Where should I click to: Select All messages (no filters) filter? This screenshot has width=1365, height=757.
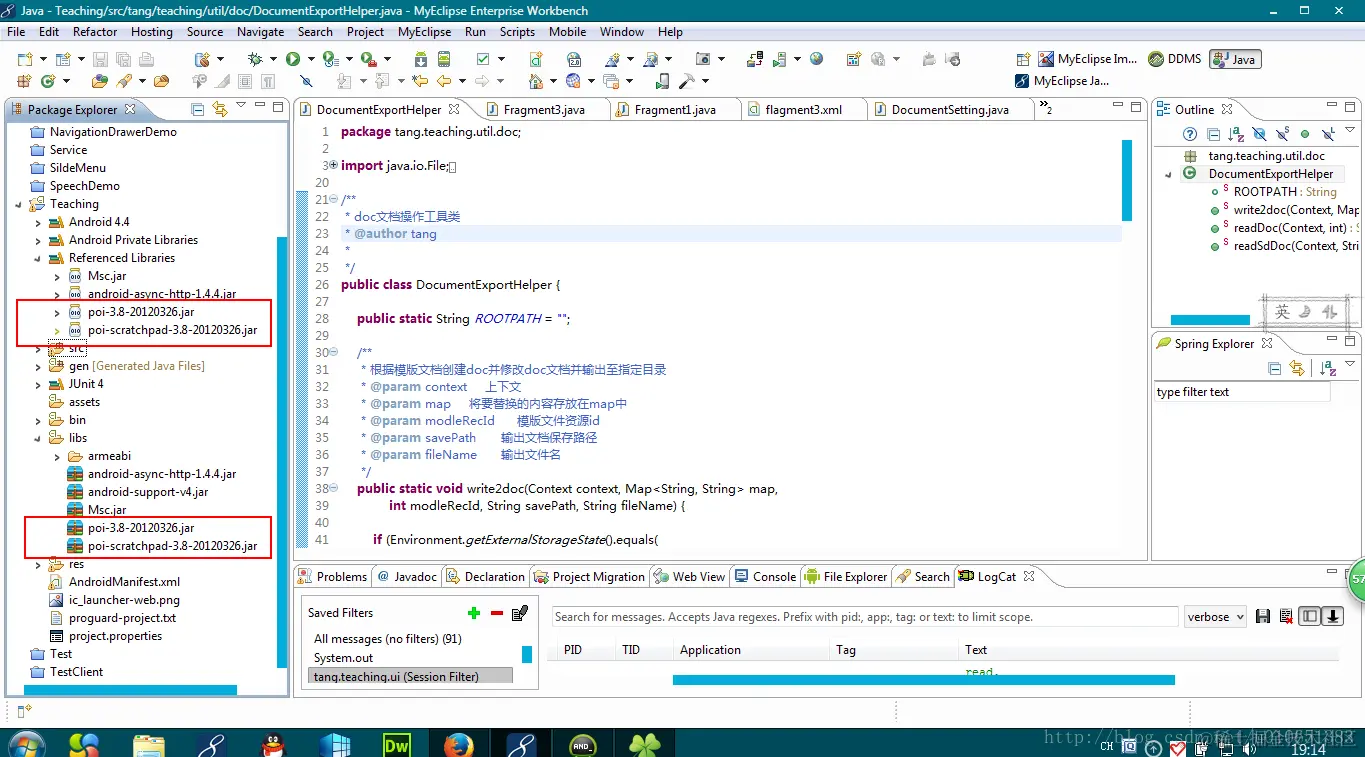tap(388, 639)
